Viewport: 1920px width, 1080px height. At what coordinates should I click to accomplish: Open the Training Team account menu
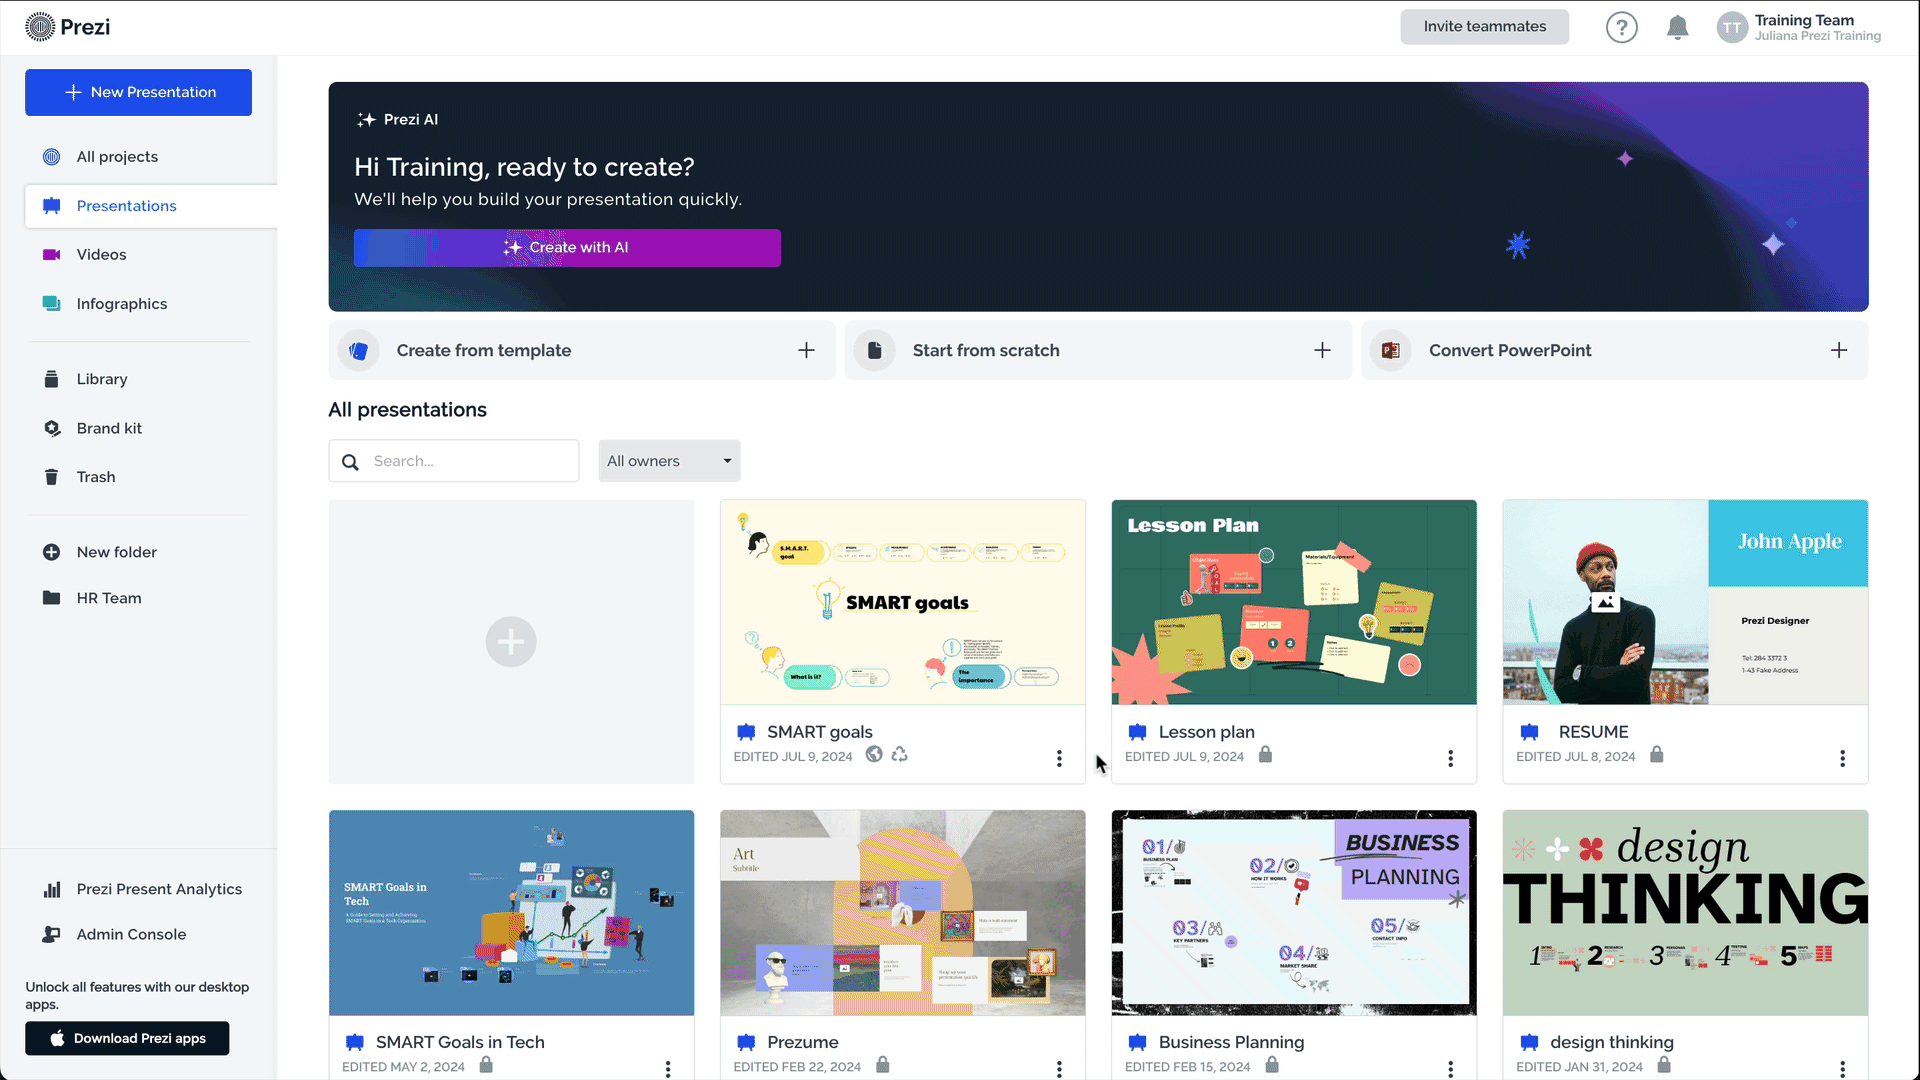[1798, 27]
